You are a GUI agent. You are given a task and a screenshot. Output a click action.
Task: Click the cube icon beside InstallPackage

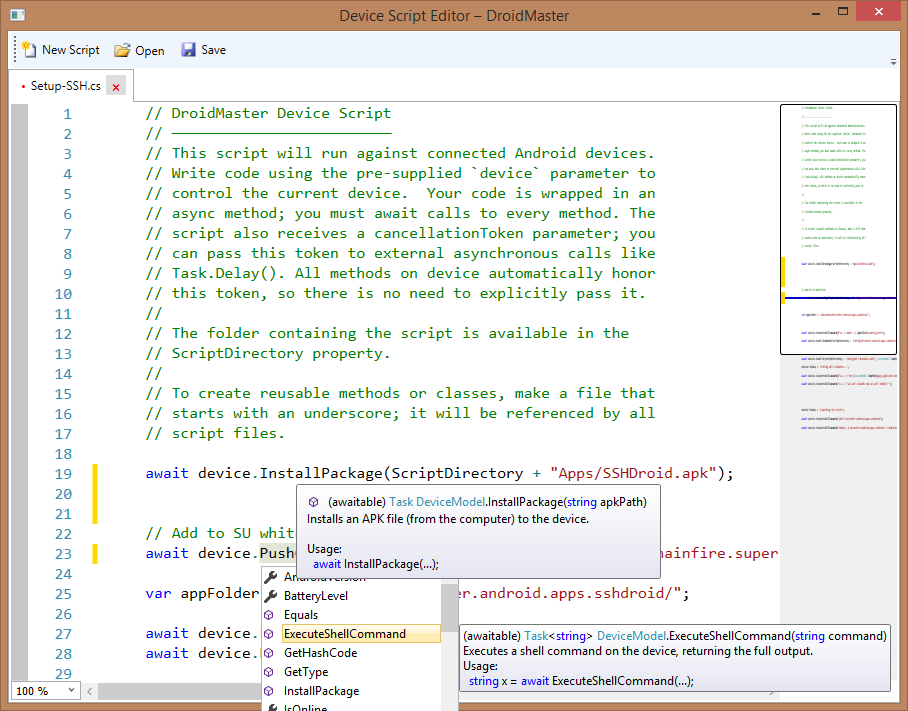[269, 691]
